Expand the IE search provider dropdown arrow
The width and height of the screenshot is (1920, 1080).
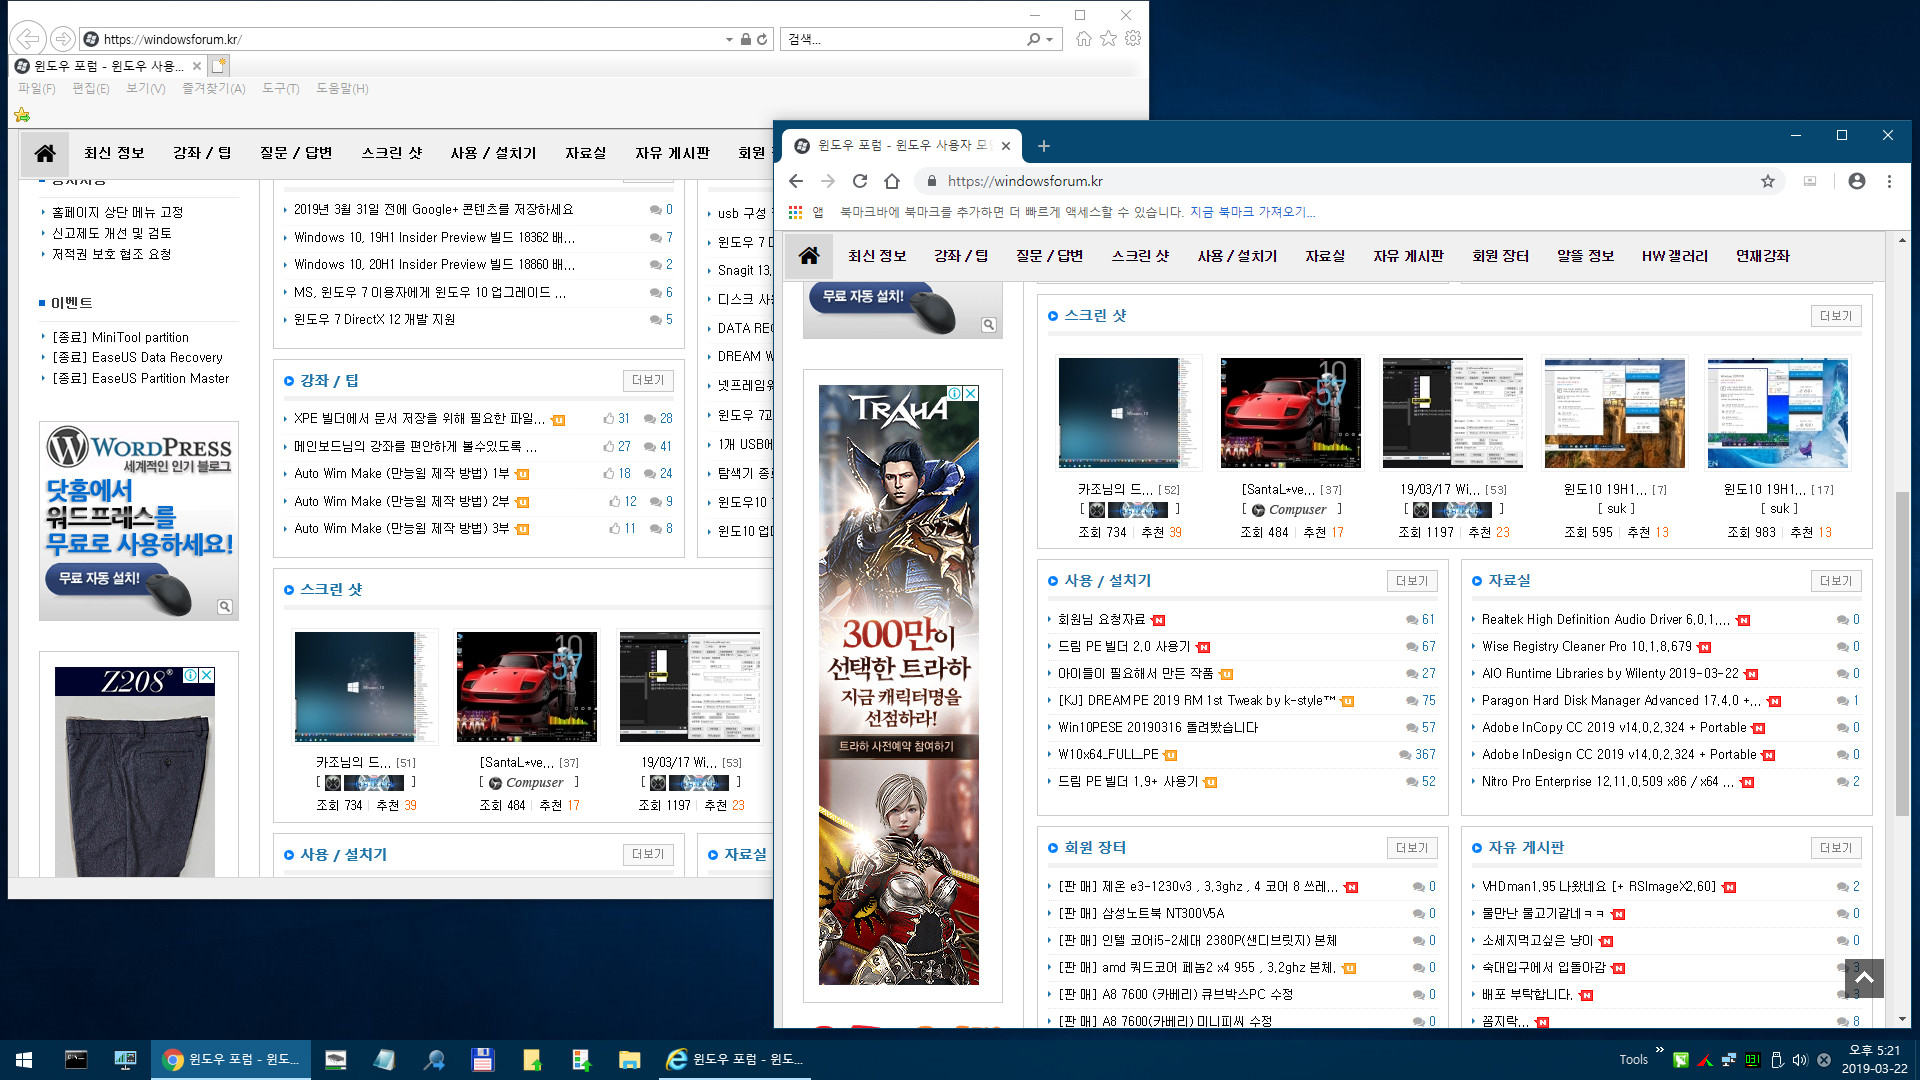[1049, 39]
